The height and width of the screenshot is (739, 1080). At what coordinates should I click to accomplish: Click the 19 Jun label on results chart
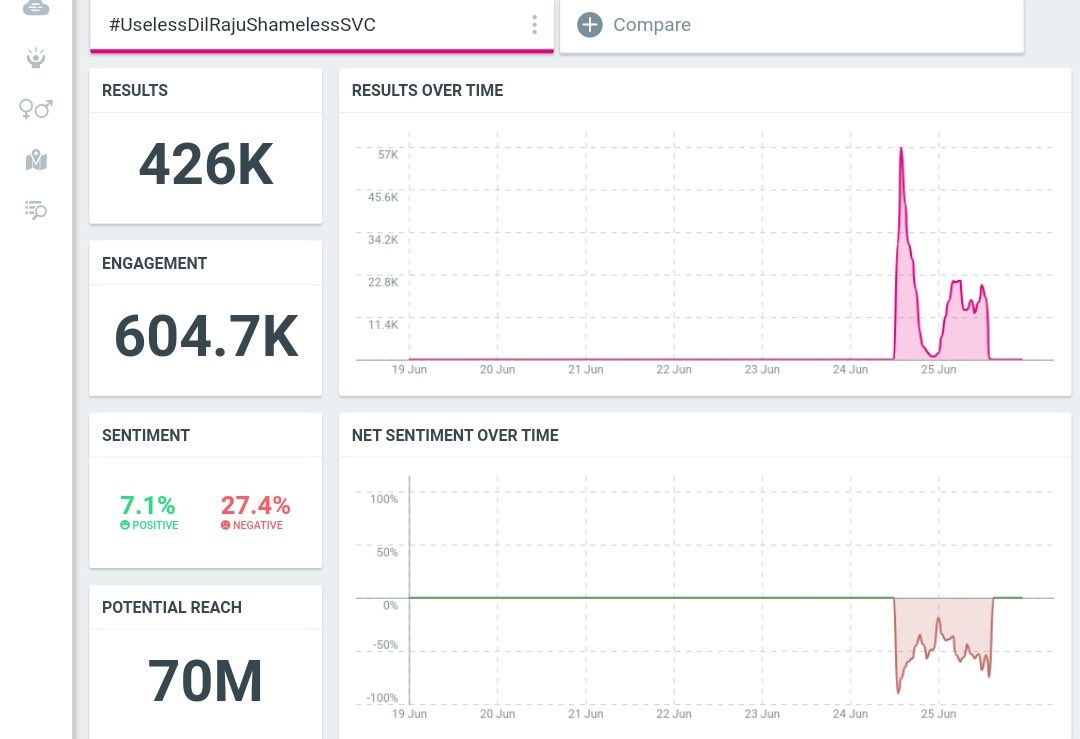tap(409, 370)
